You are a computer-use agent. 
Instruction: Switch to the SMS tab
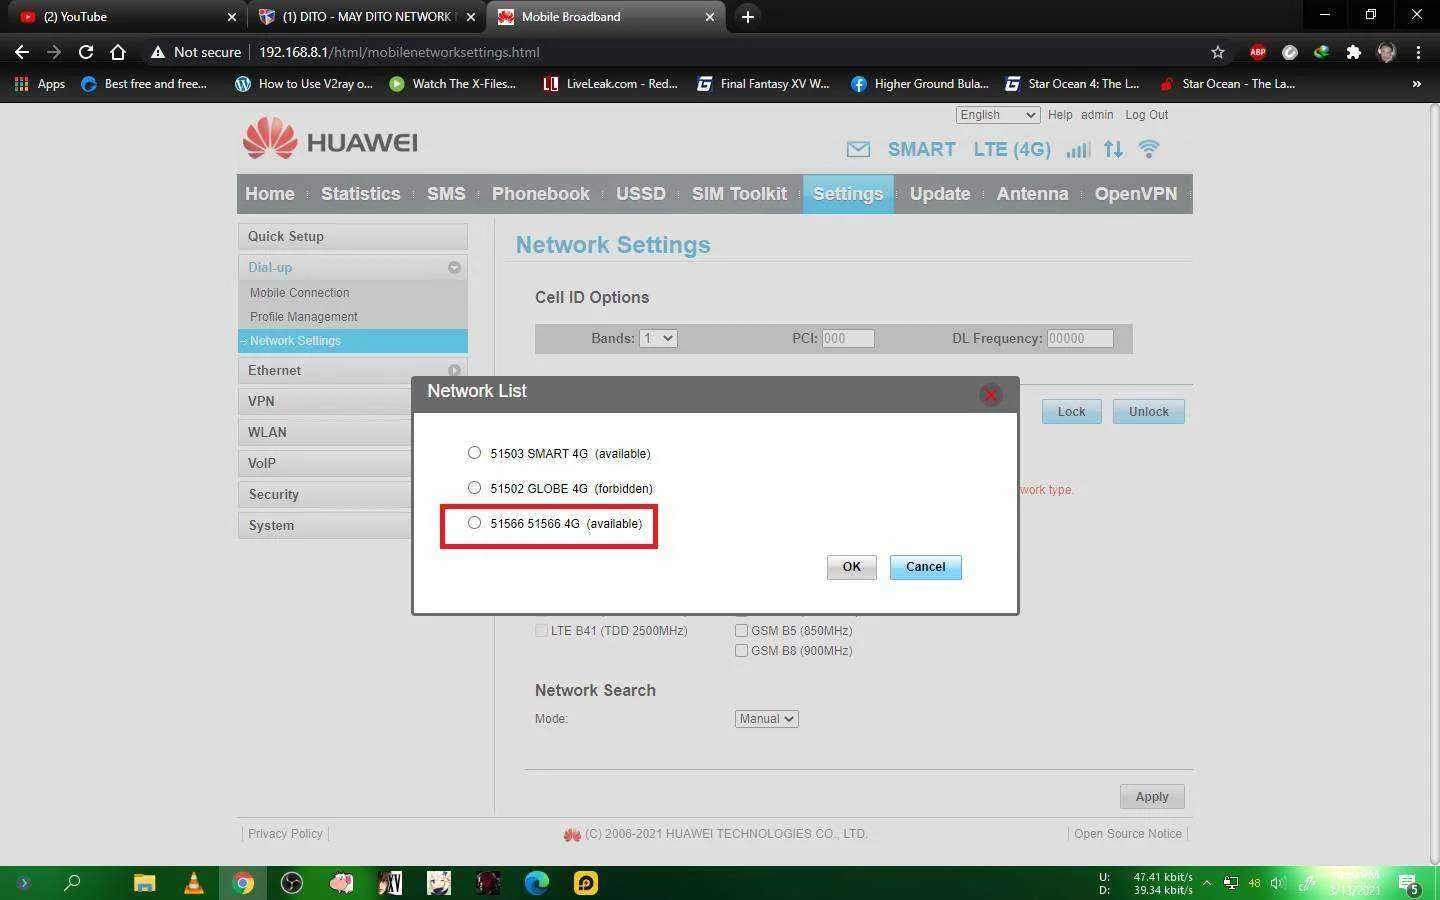point(446,194)
